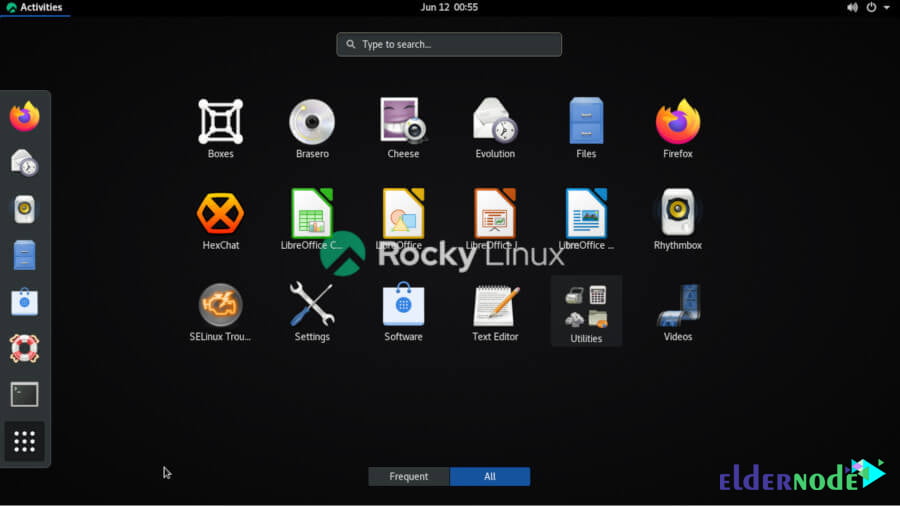Click the power icon in top bar

pyautogui.click(x=871, y=7)
